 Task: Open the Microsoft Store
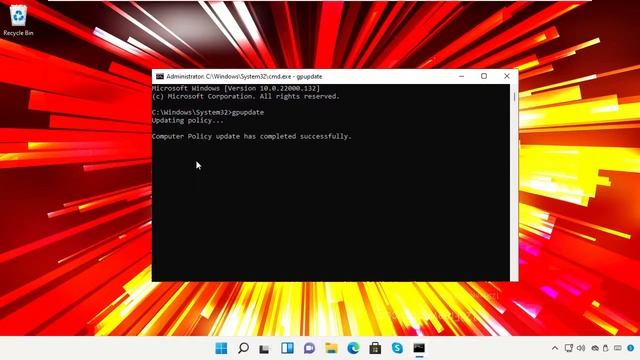(375, 348)
